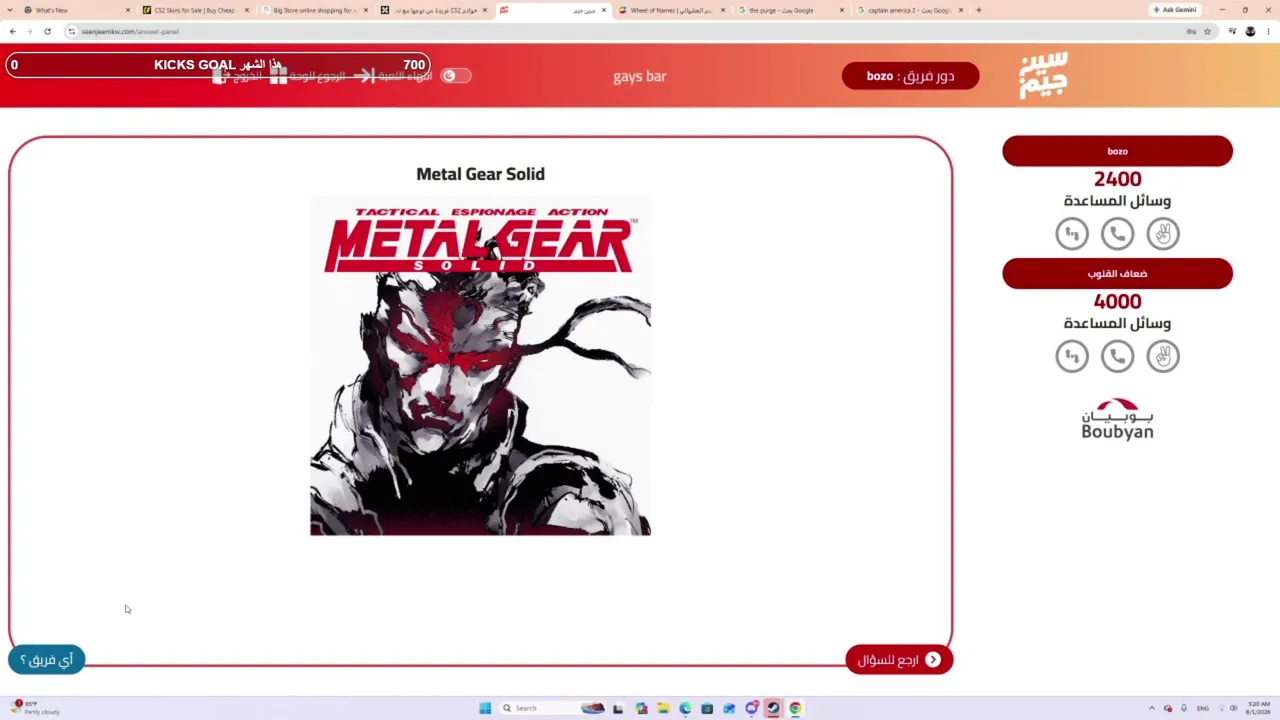The image size is (1280, 720).
Task: Click the ضعاف القلوب score 4000
Action: click(x=1117, y=301)
